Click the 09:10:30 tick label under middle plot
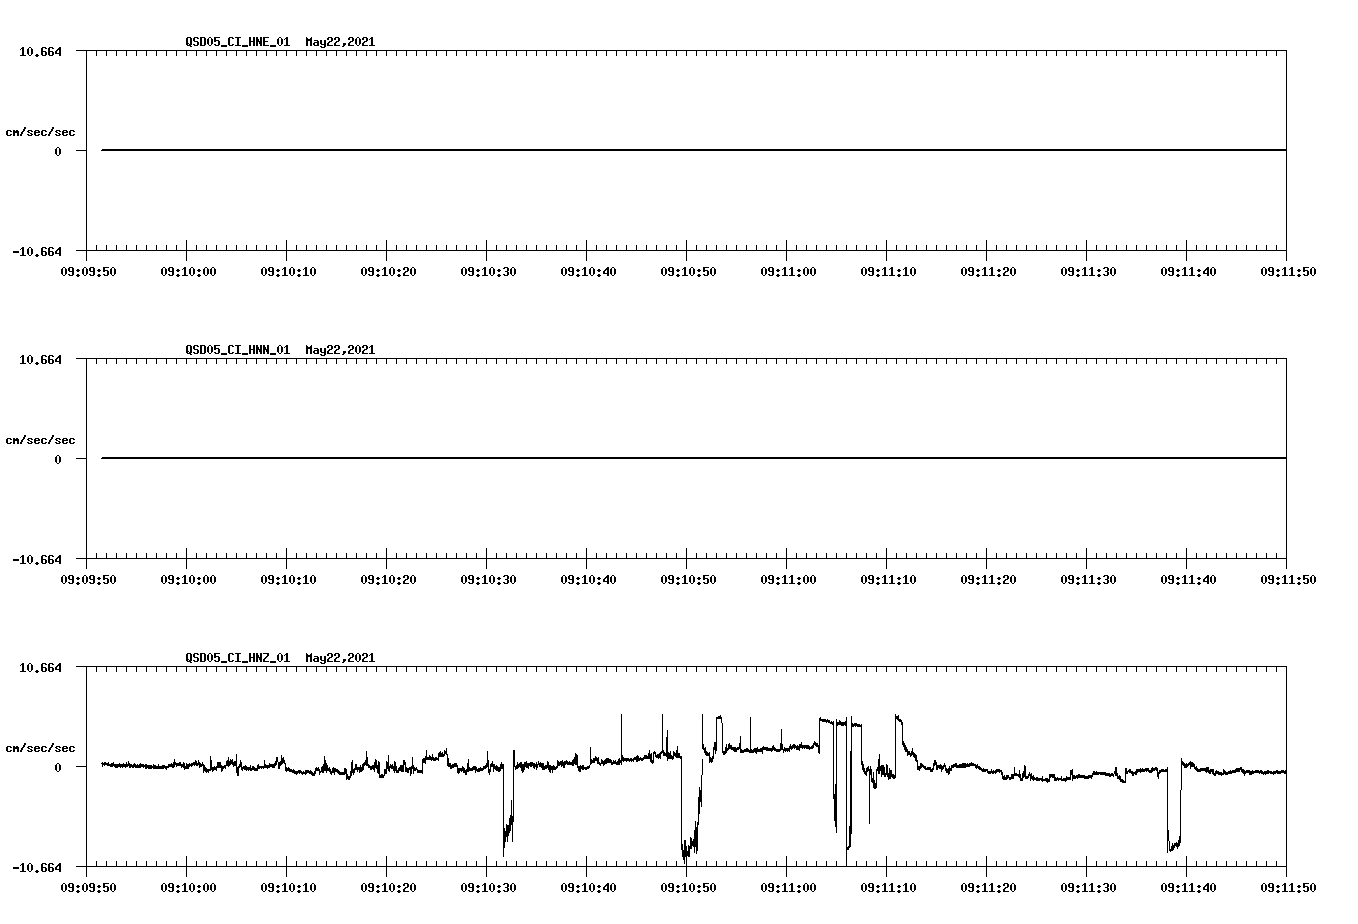The image size is (1358, 924). point(489,578)
